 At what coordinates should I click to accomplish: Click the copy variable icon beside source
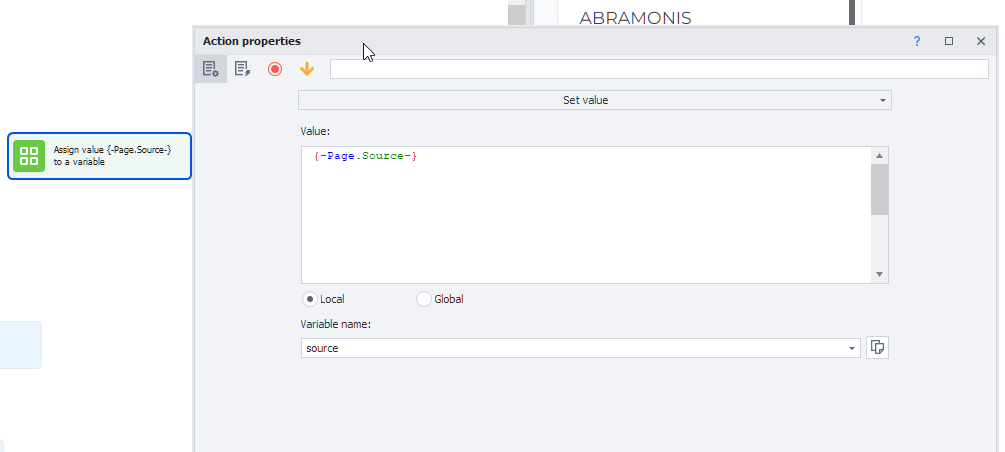pos(877,347)
